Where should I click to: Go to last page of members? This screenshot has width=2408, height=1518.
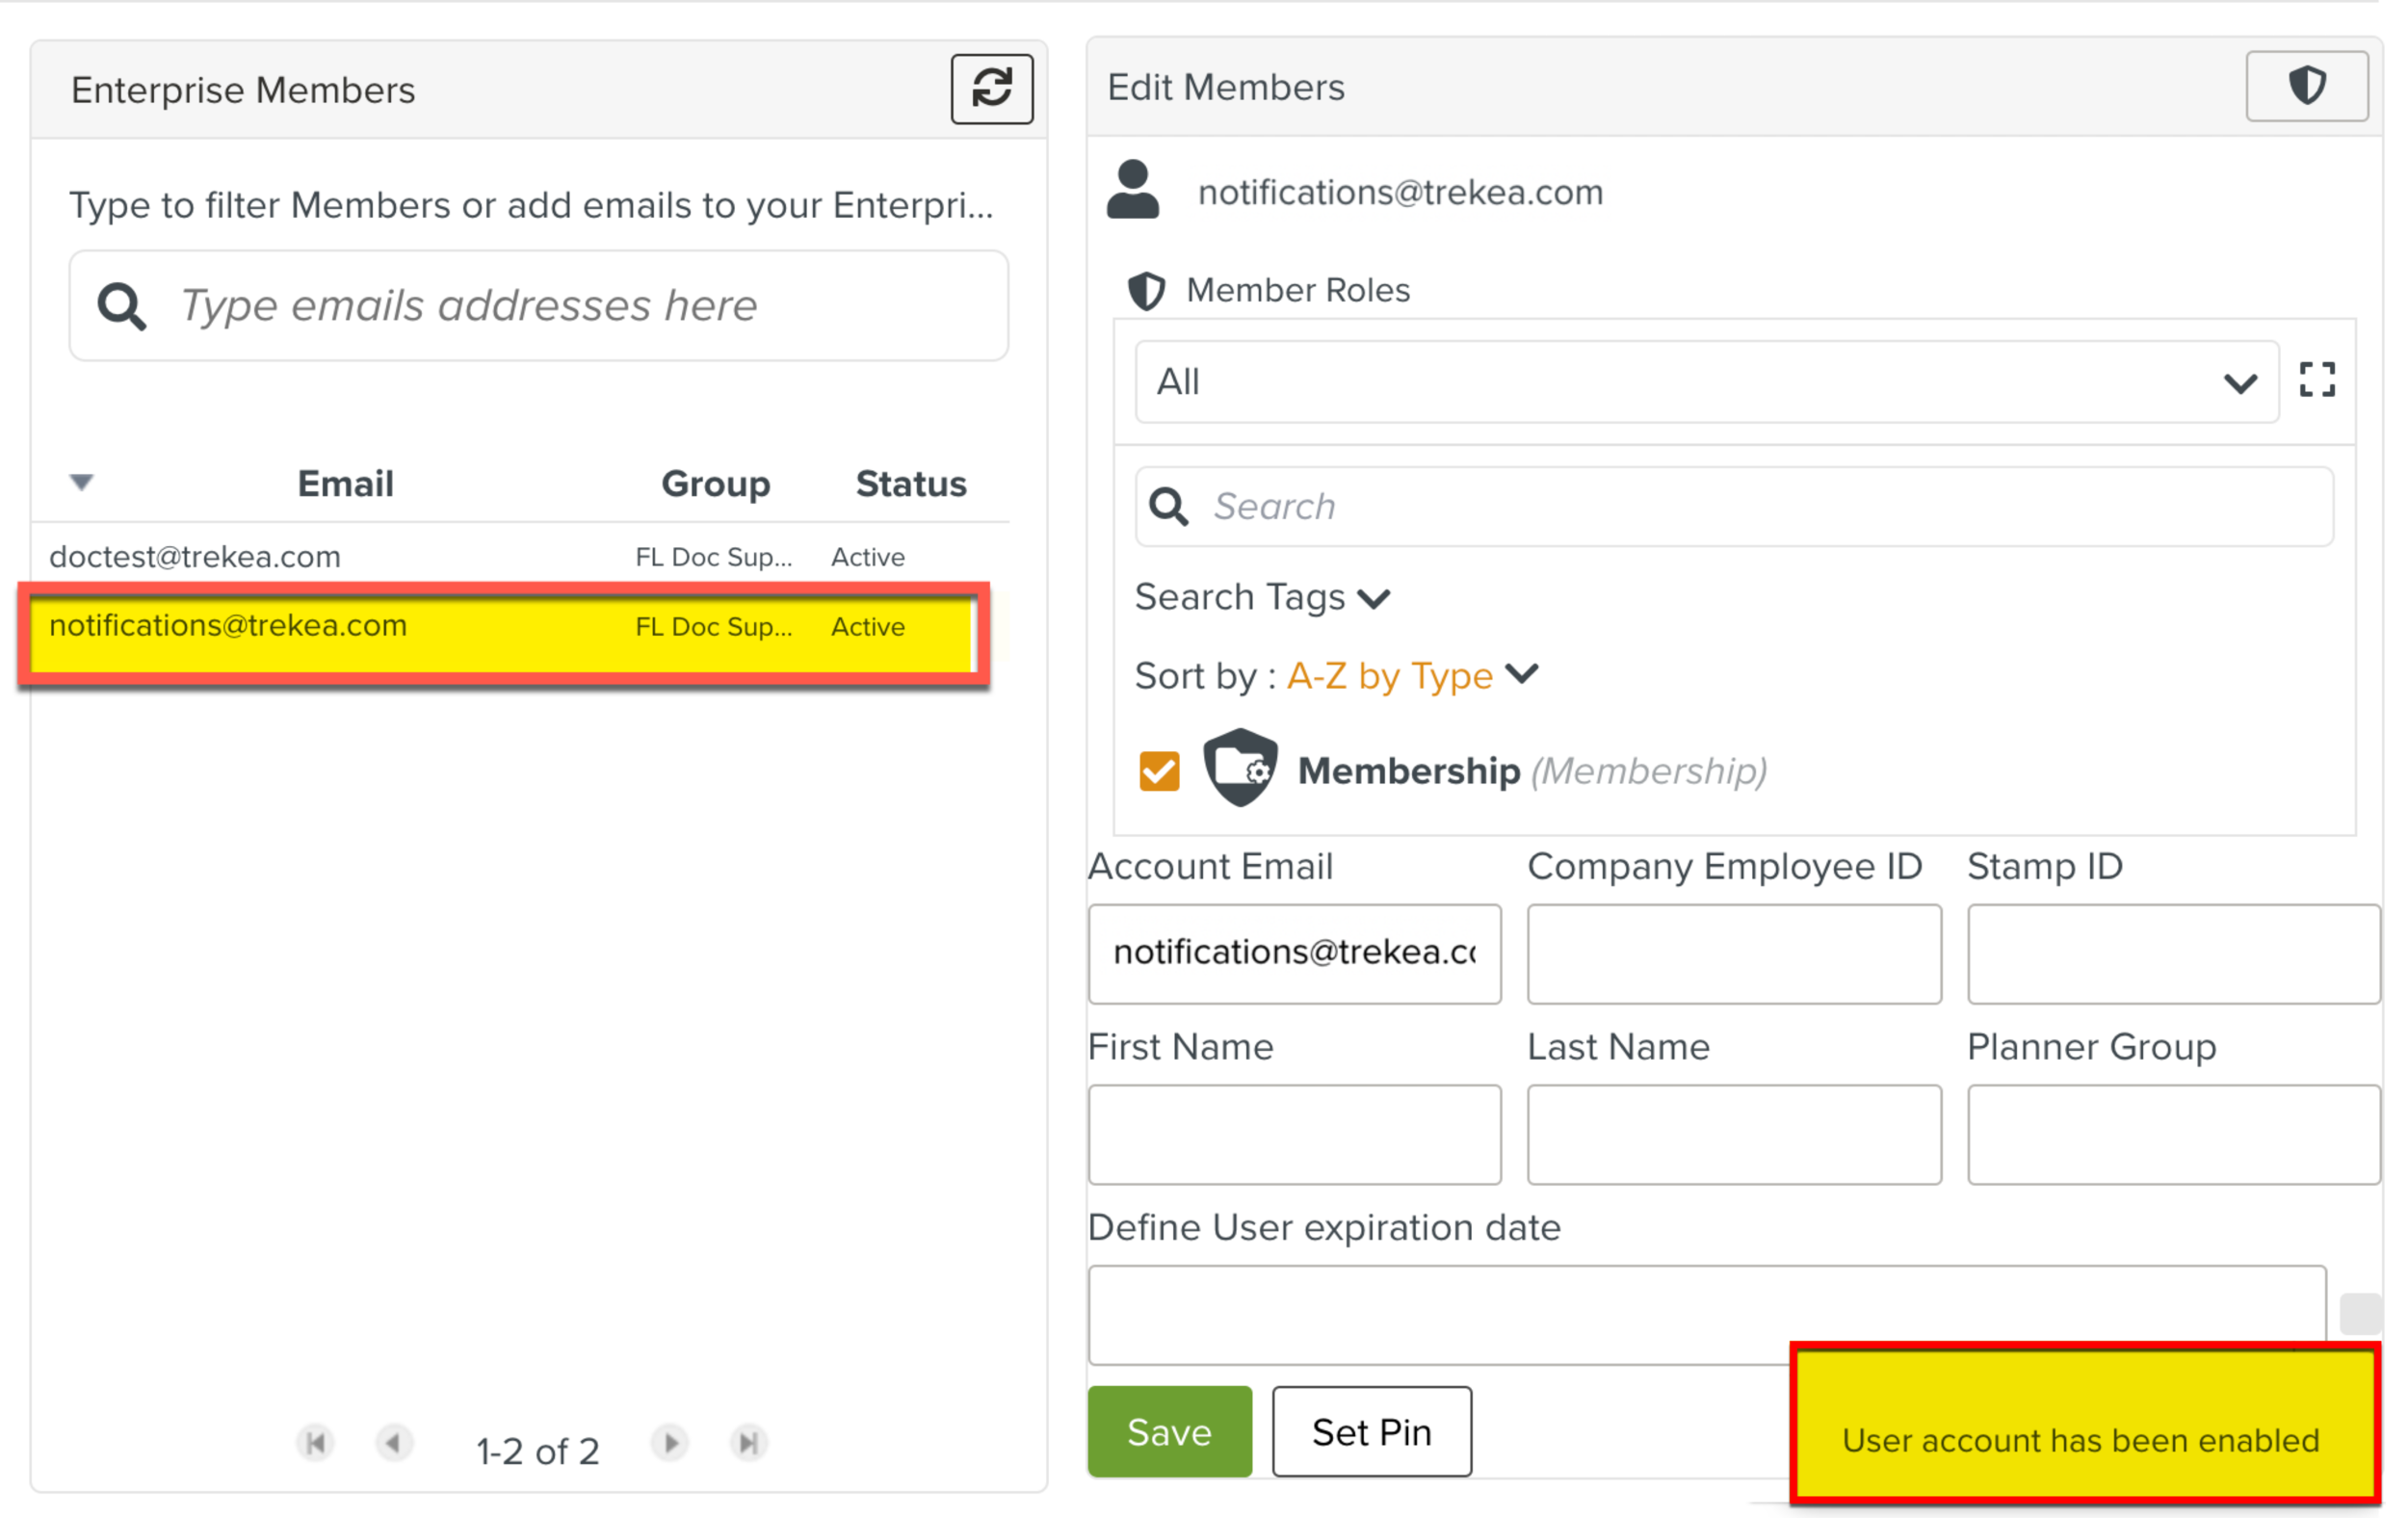pos(748,1443)
